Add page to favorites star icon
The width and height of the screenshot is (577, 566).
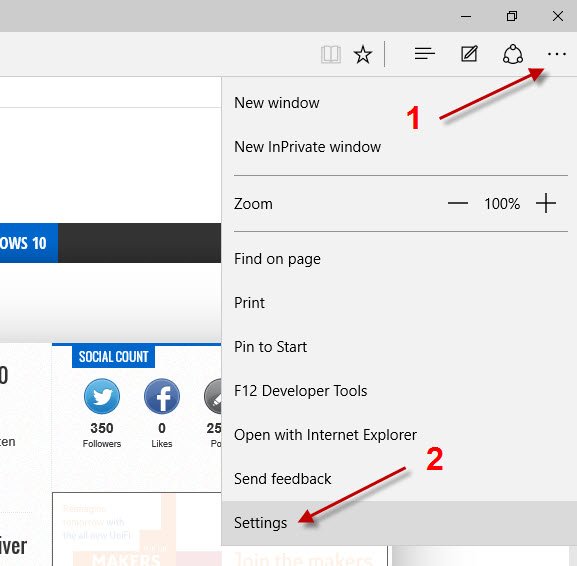click(x=362, y=54)
